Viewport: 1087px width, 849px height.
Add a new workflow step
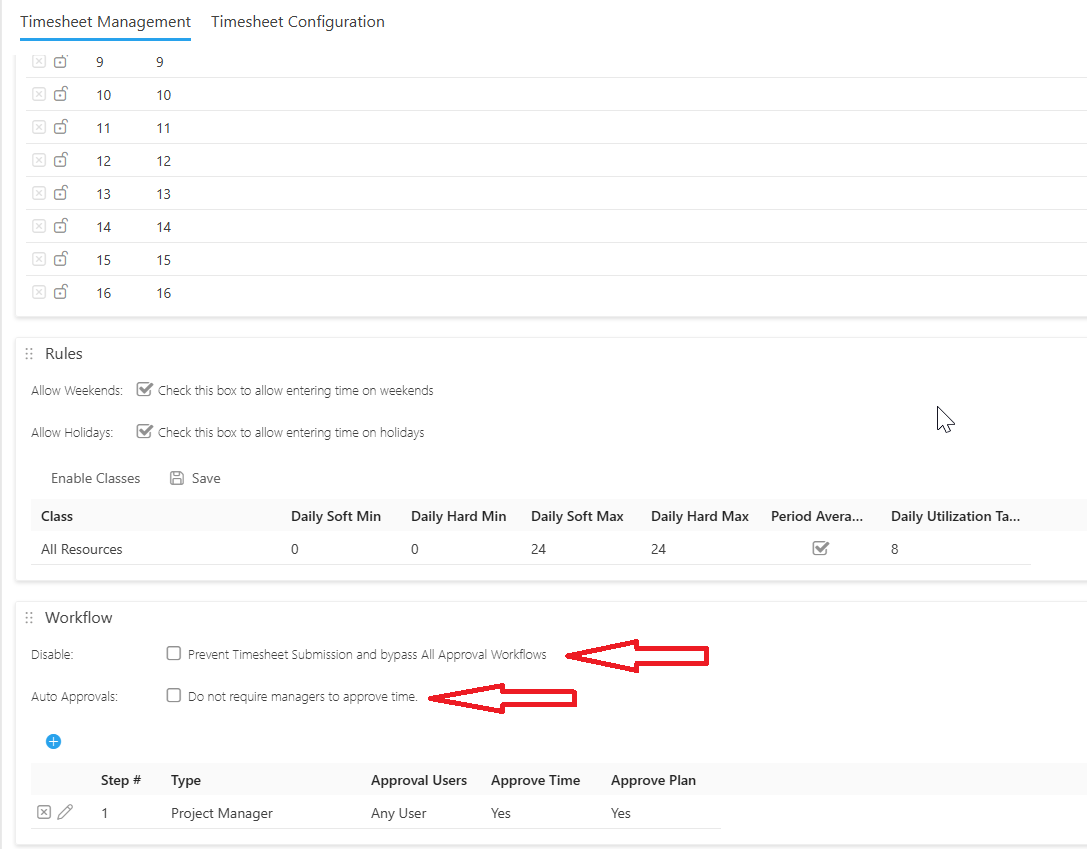pyautogui.click(x=53, y=742)
